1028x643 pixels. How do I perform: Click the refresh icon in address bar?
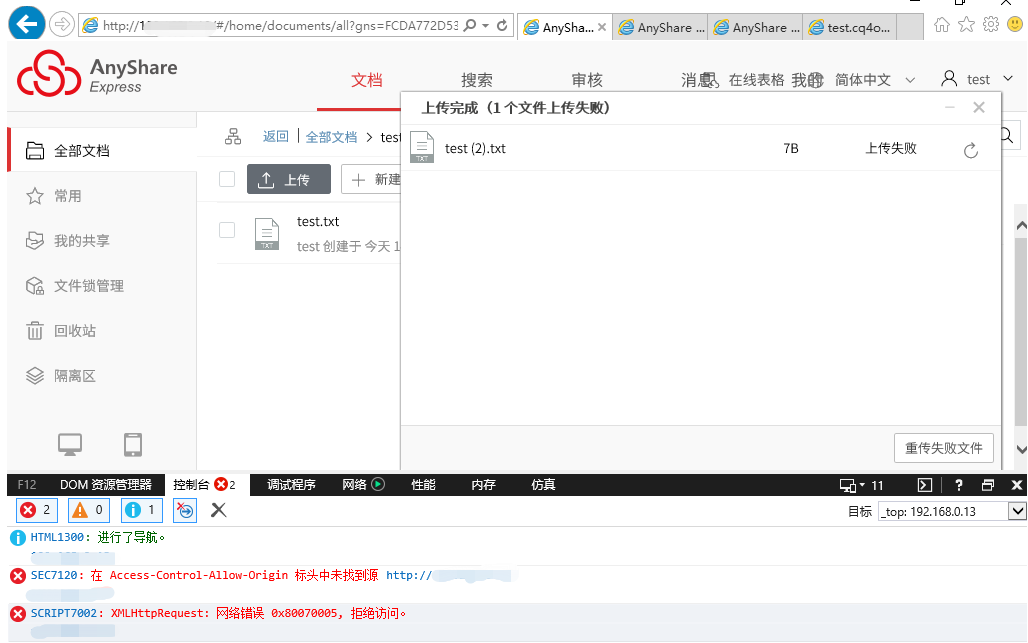(x=502, y=26)
